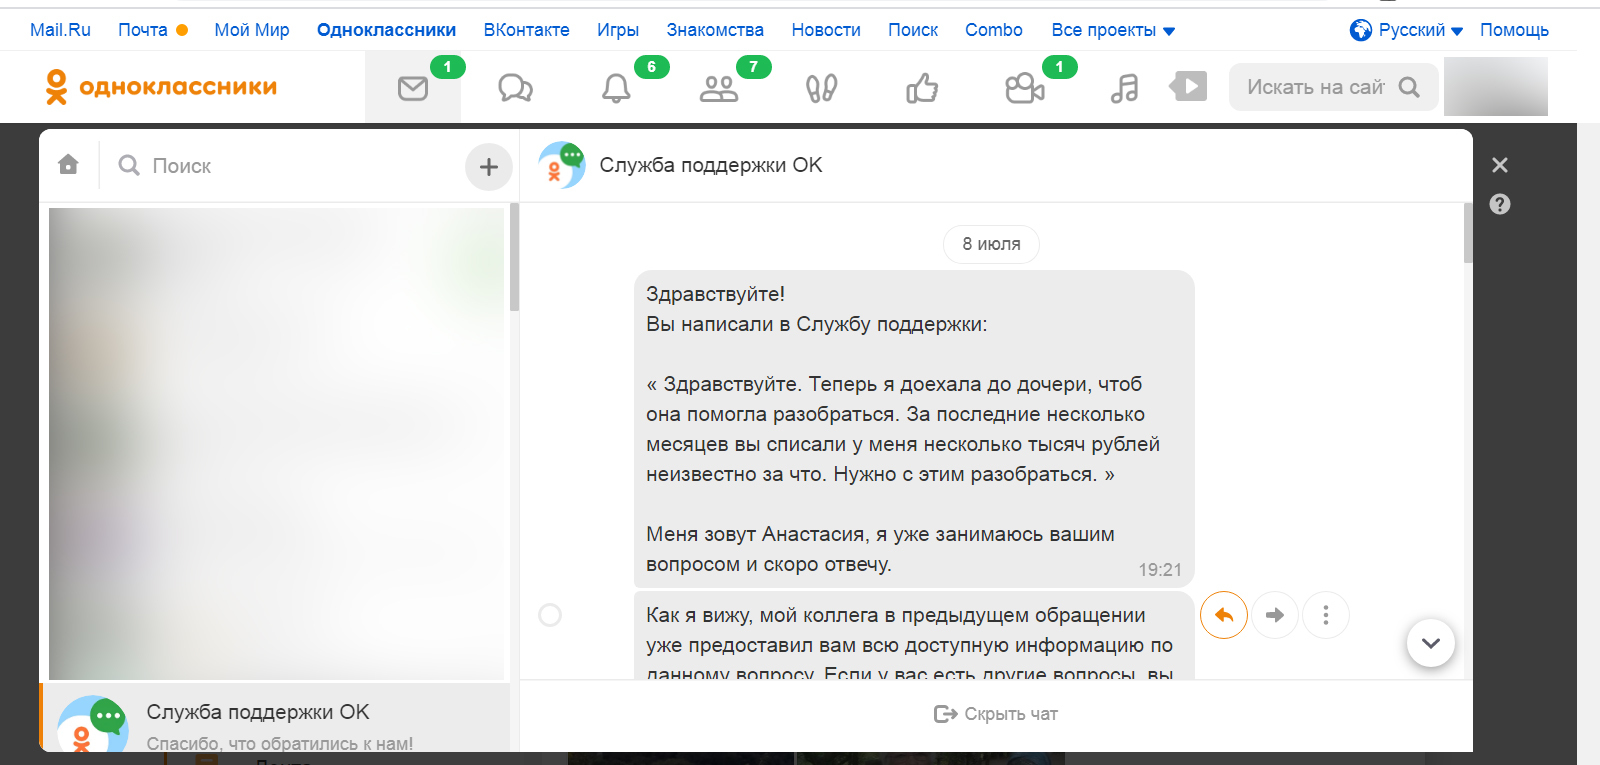Open the Messages envelope icon
This screenshot has width=1600, height=765.
click(x=413, y=88)
